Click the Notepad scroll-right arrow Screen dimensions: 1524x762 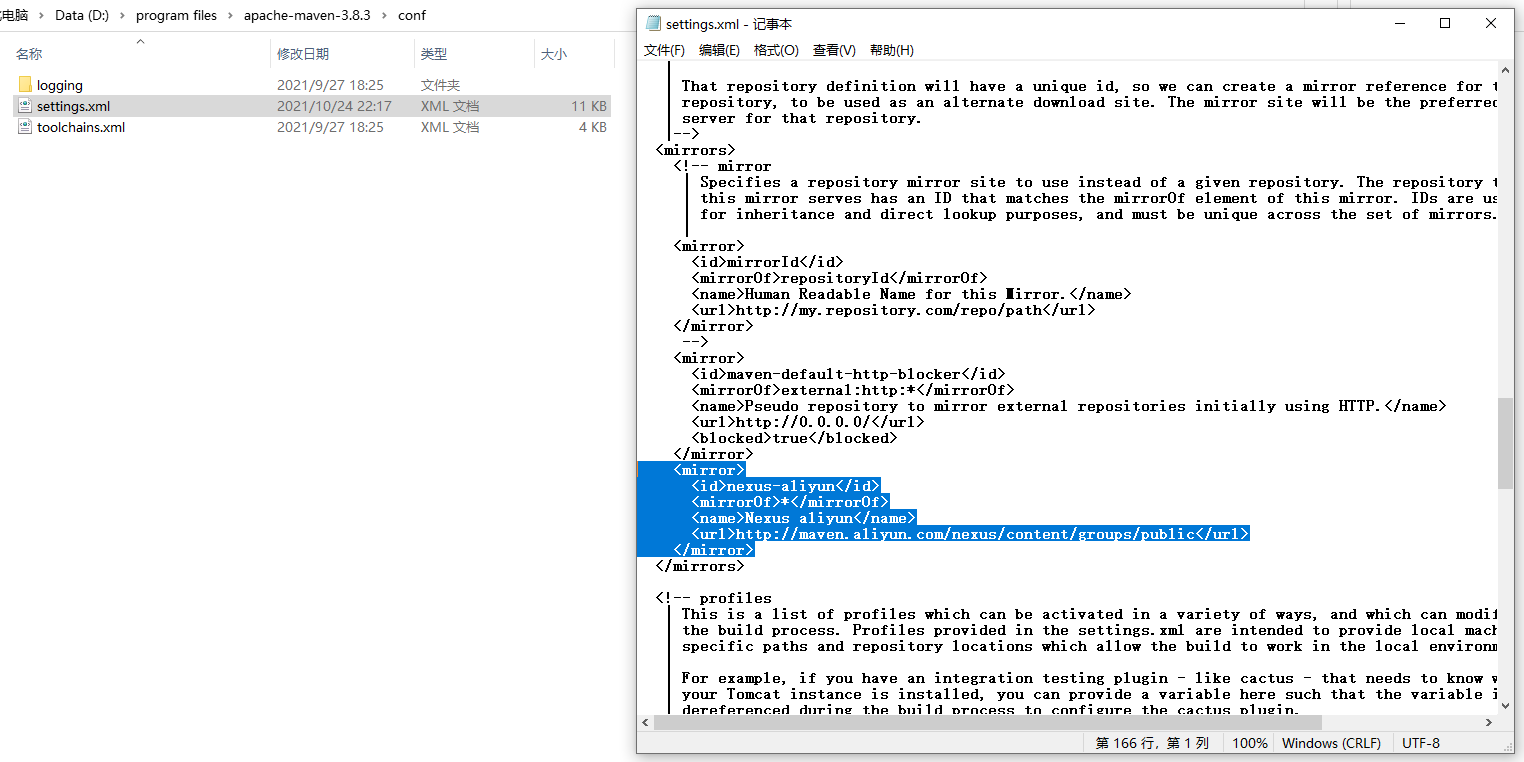(x=1490, y=722)
